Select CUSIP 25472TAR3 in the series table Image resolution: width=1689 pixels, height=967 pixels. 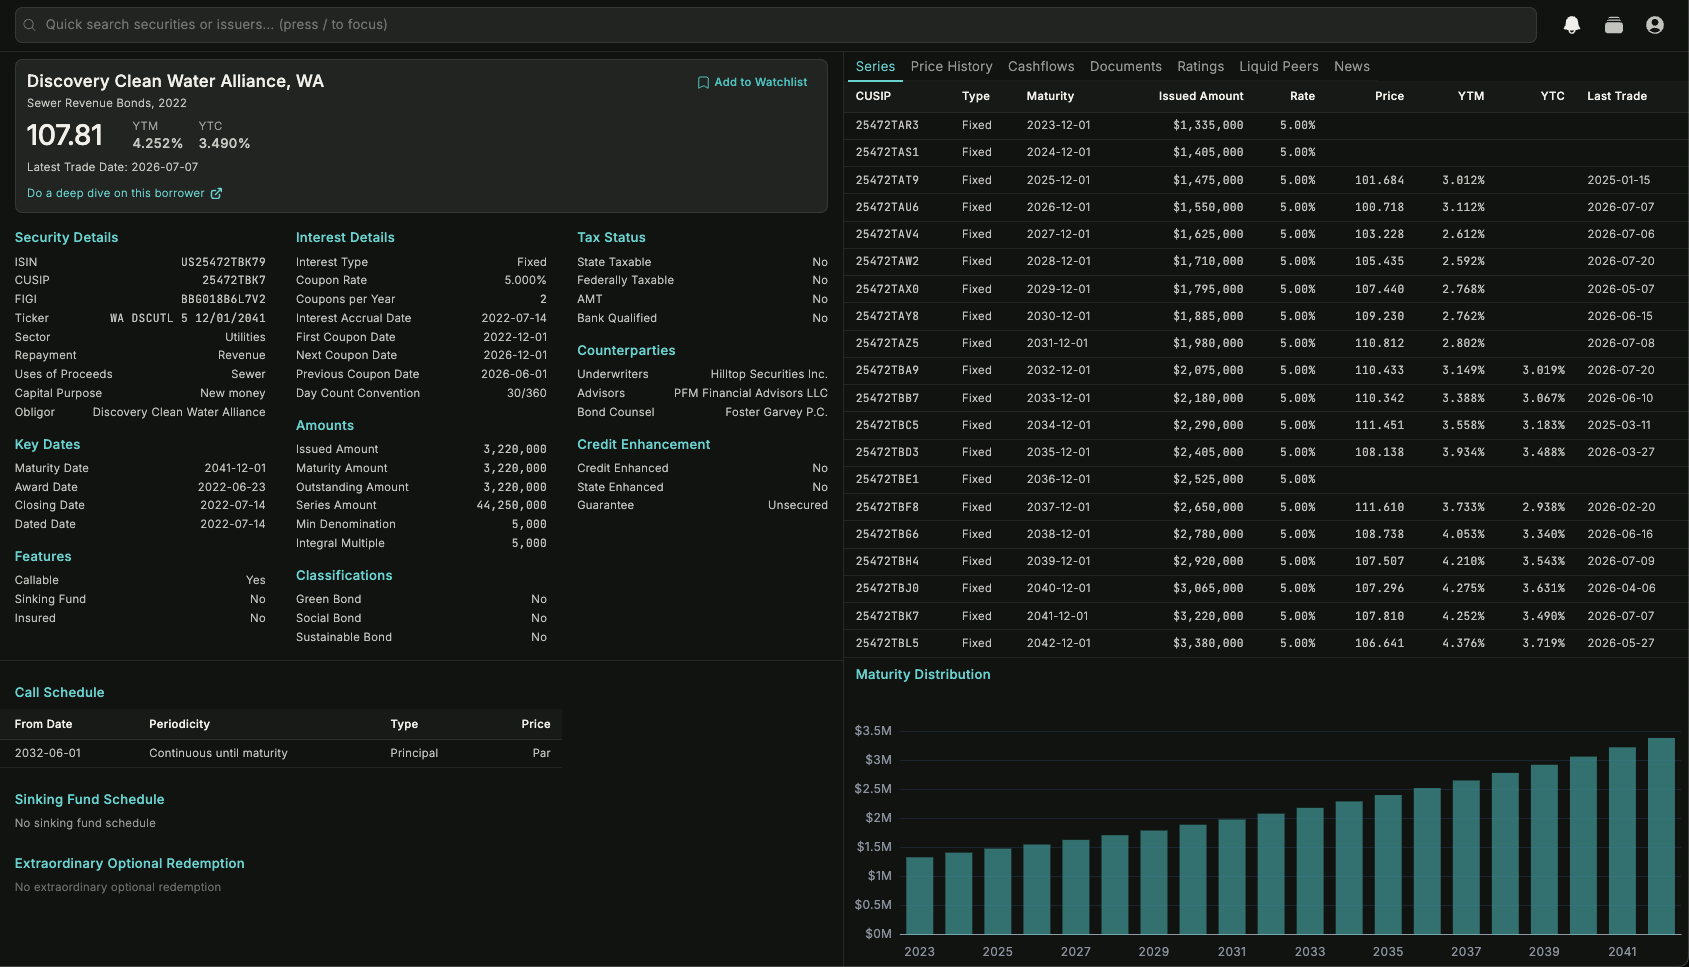click(887, 125)
